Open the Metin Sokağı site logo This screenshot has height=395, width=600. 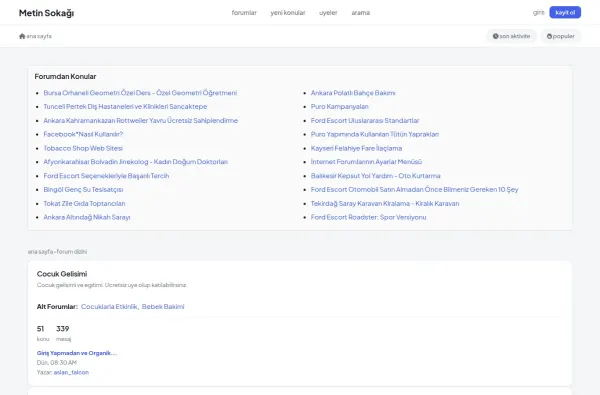[46, 13]
